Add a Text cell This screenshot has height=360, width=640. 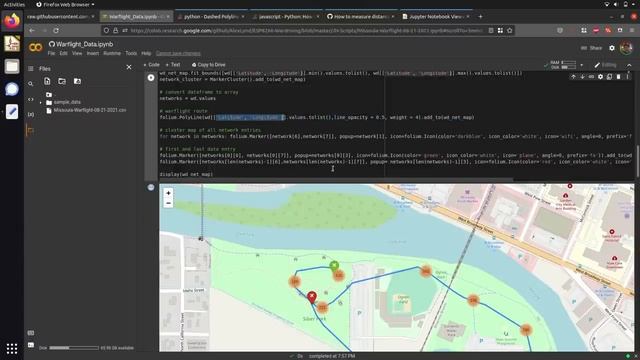click(x=173, y=65)
